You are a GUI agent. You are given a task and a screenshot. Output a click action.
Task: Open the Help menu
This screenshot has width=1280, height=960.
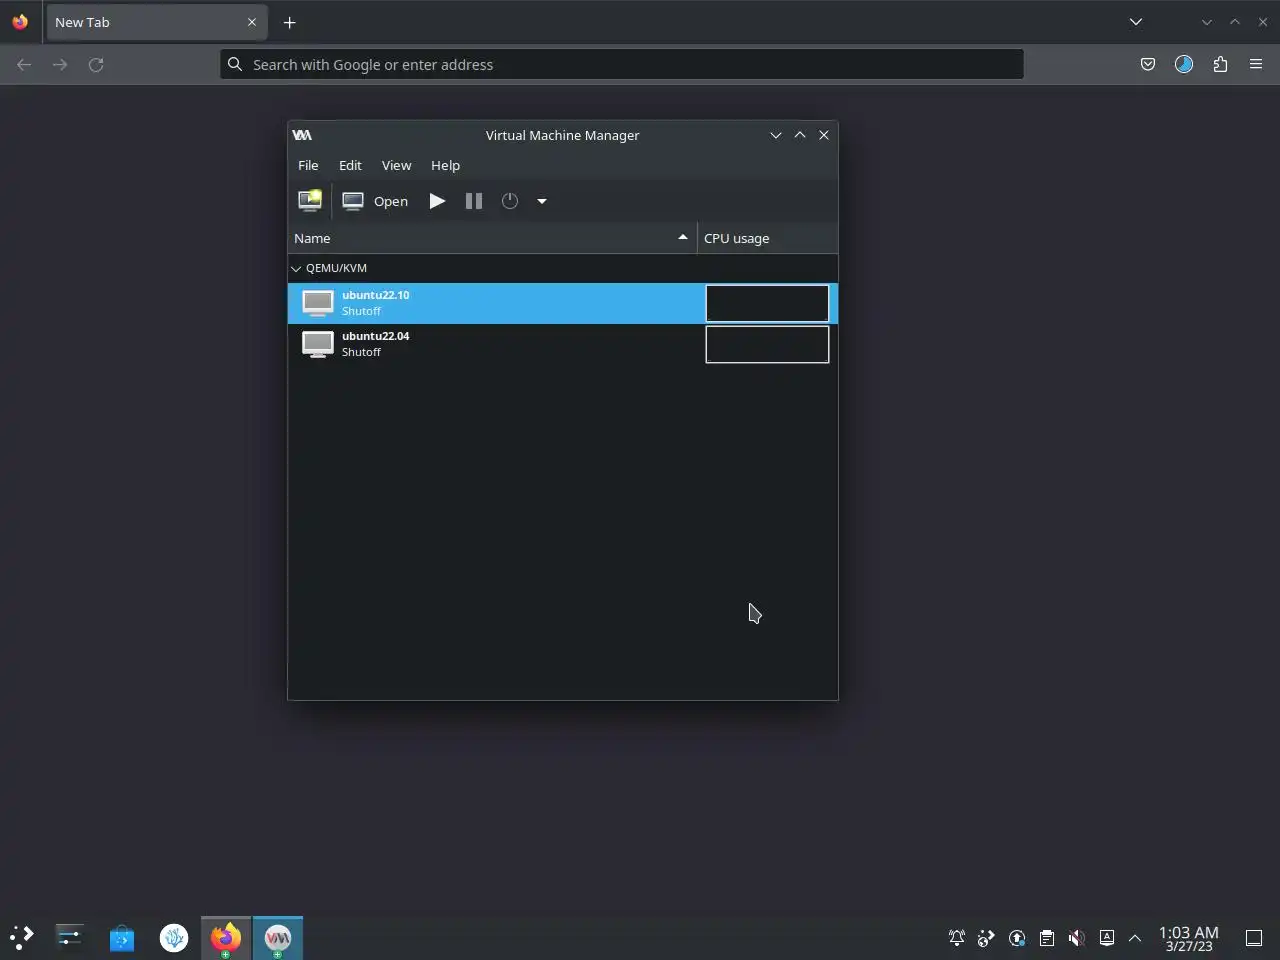coord(445,165)
